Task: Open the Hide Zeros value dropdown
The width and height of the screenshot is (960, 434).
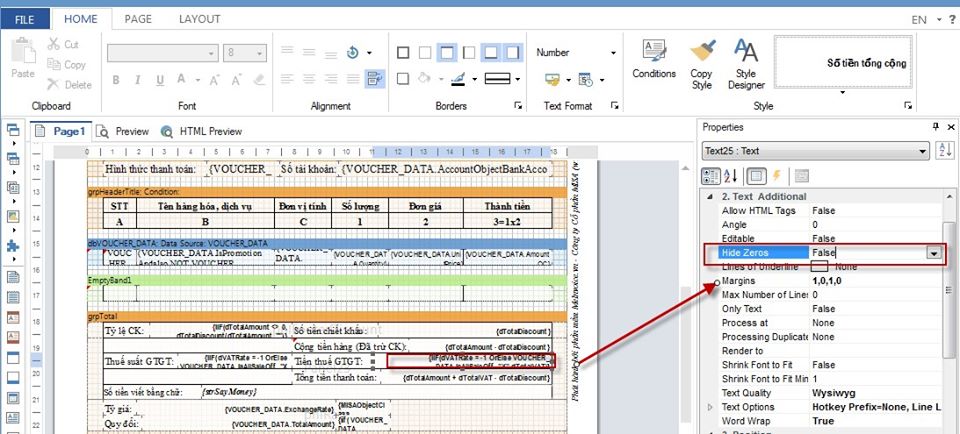Action: [x=934, y=253]
